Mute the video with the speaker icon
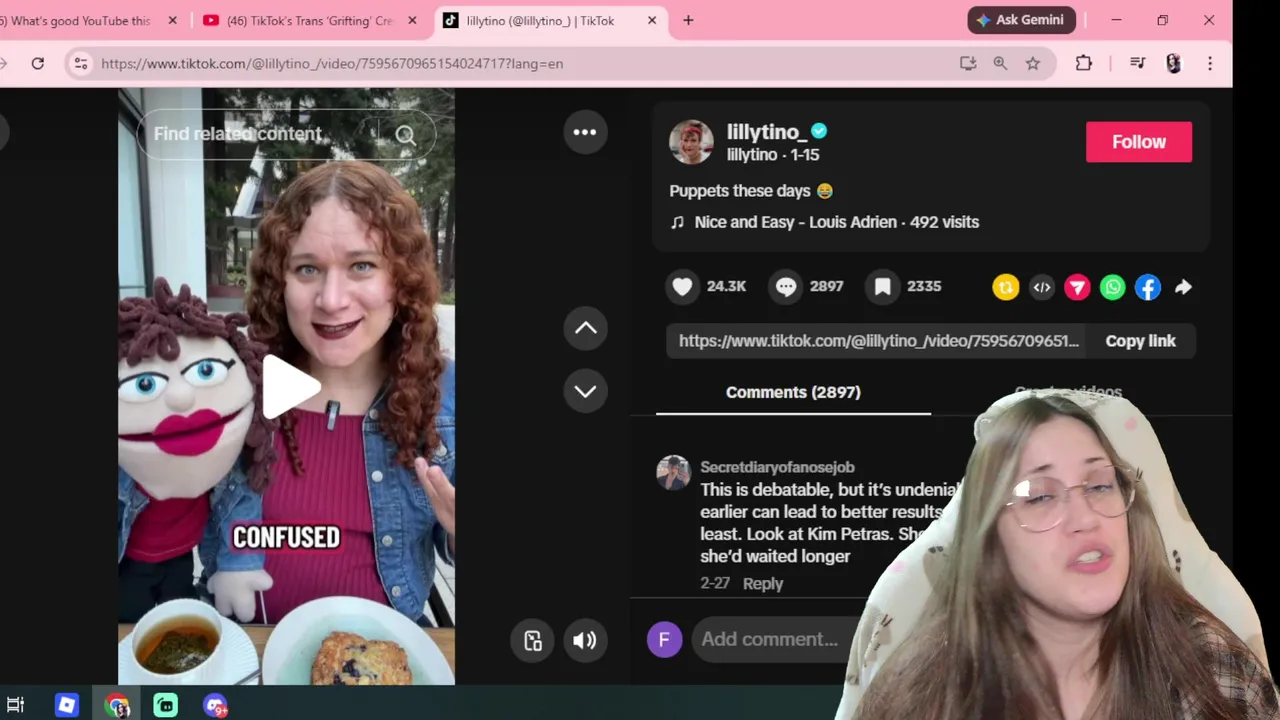 point(585,641)
